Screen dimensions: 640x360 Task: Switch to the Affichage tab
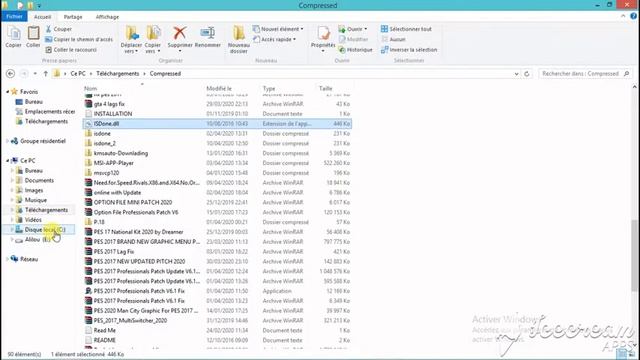[x=107, y=17]
